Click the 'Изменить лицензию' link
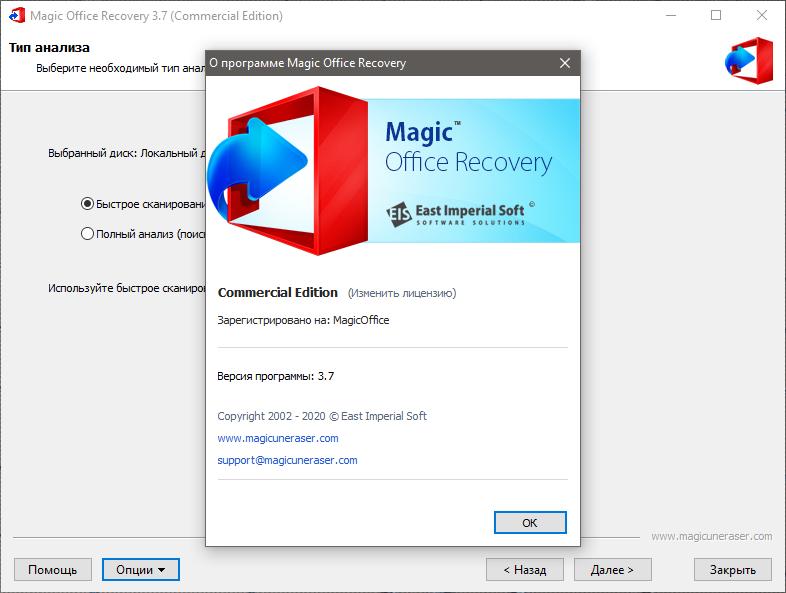Viewport: 786px width, 593px height. coord(401,293)
